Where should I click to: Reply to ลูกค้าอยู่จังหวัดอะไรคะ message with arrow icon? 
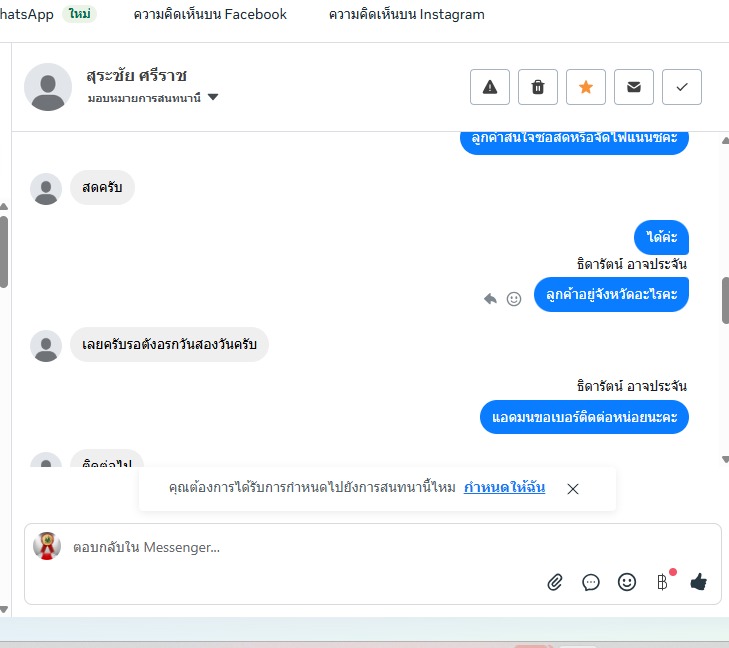click(490, 298)
